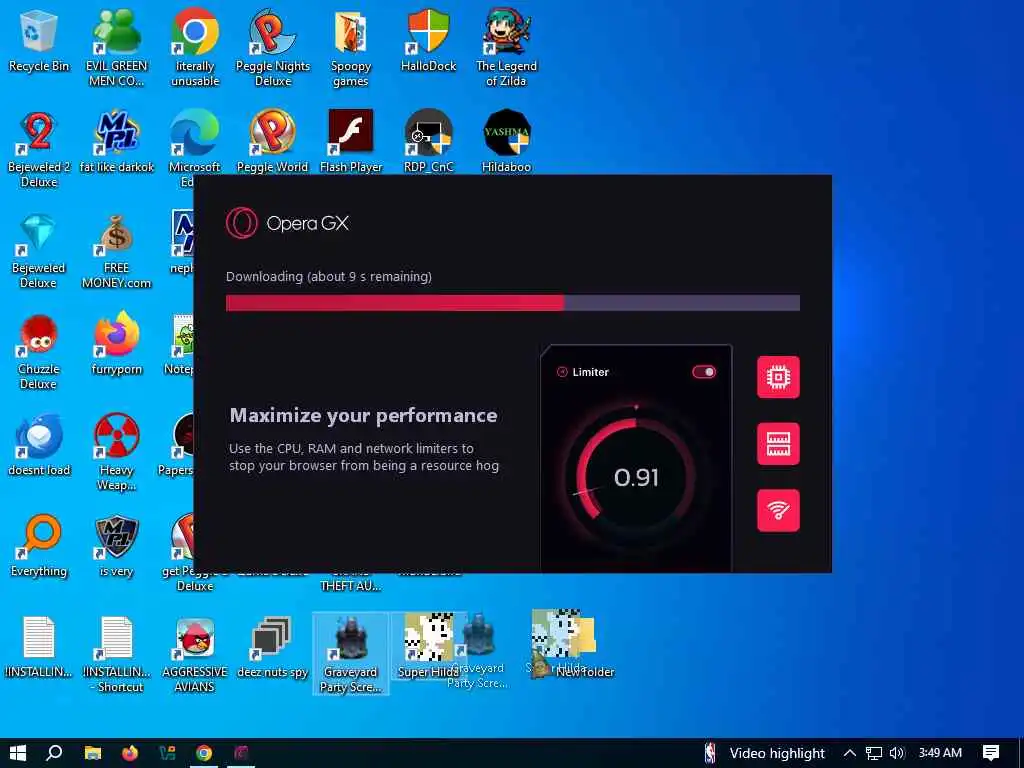Screen dimensions: 1024x768
Task: Select the Peggle Nights Deluxe shortcut
Action: click(x=272, y=49)
